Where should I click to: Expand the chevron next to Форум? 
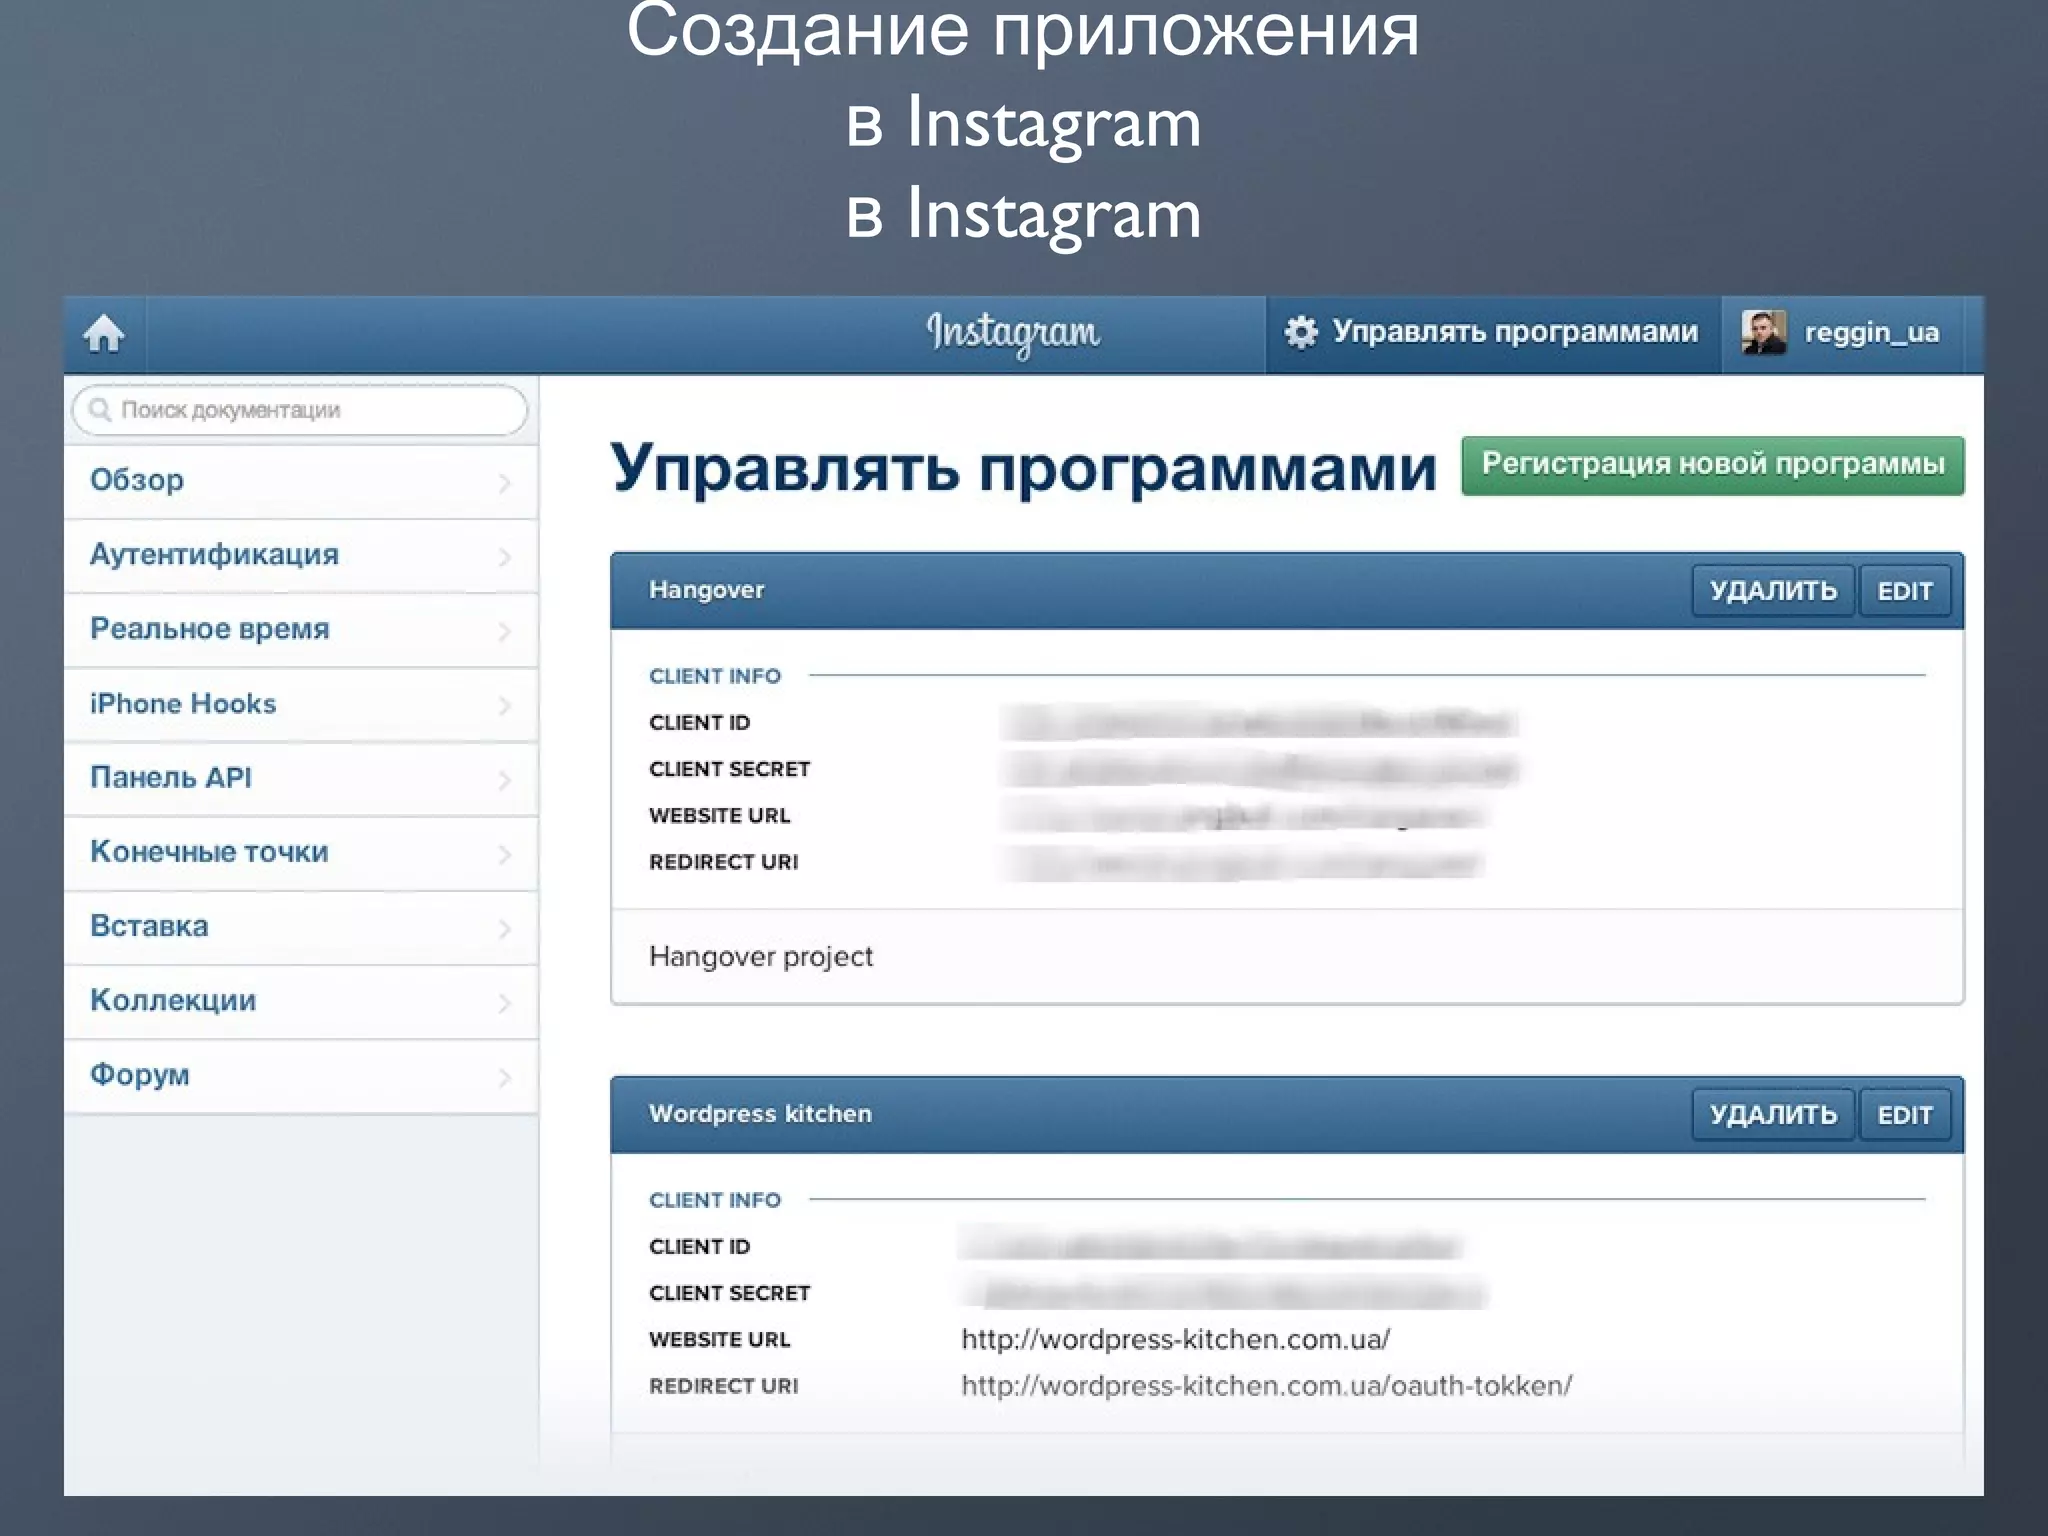pos(505,1077)
